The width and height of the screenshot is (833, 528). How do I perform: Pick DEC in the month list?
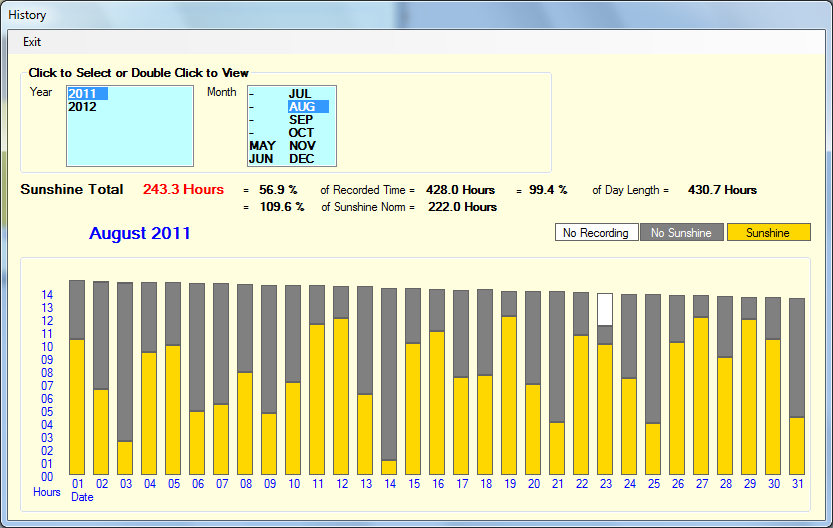tap(302, 159)
